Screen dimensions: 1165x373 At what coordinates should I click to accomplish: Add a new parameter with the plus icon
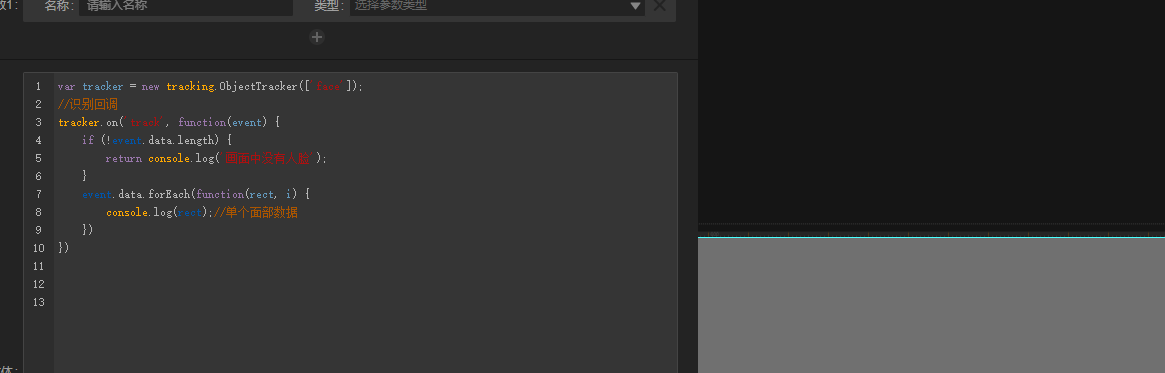coord(317,37)
